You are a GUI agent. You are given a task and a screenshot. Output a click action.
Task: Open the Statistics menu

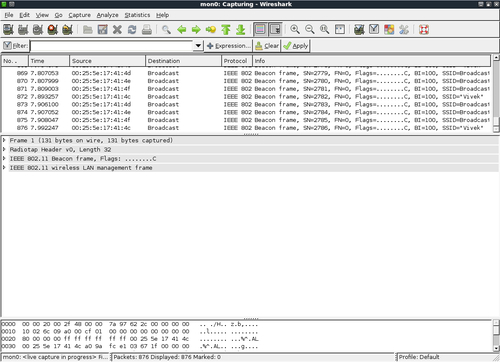point(137,15)
